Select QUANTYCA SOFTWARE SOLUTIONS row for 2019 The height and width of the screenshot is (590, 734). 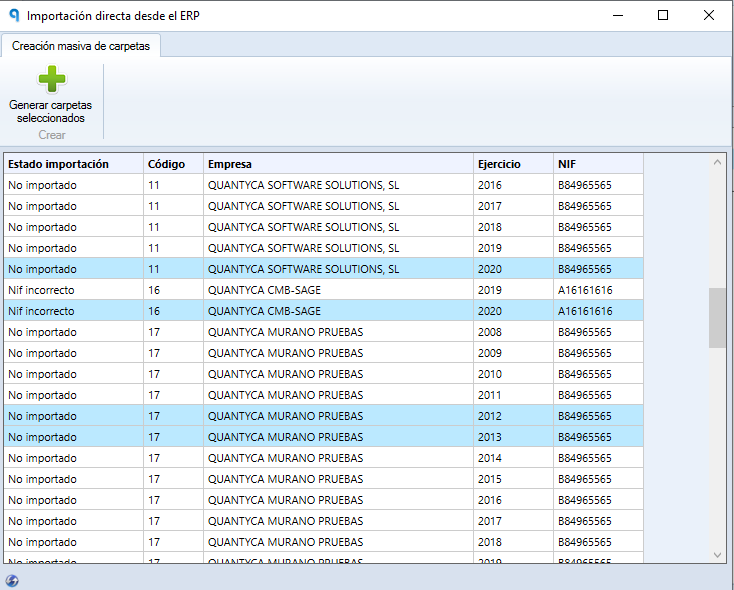[x=323, y=248]
